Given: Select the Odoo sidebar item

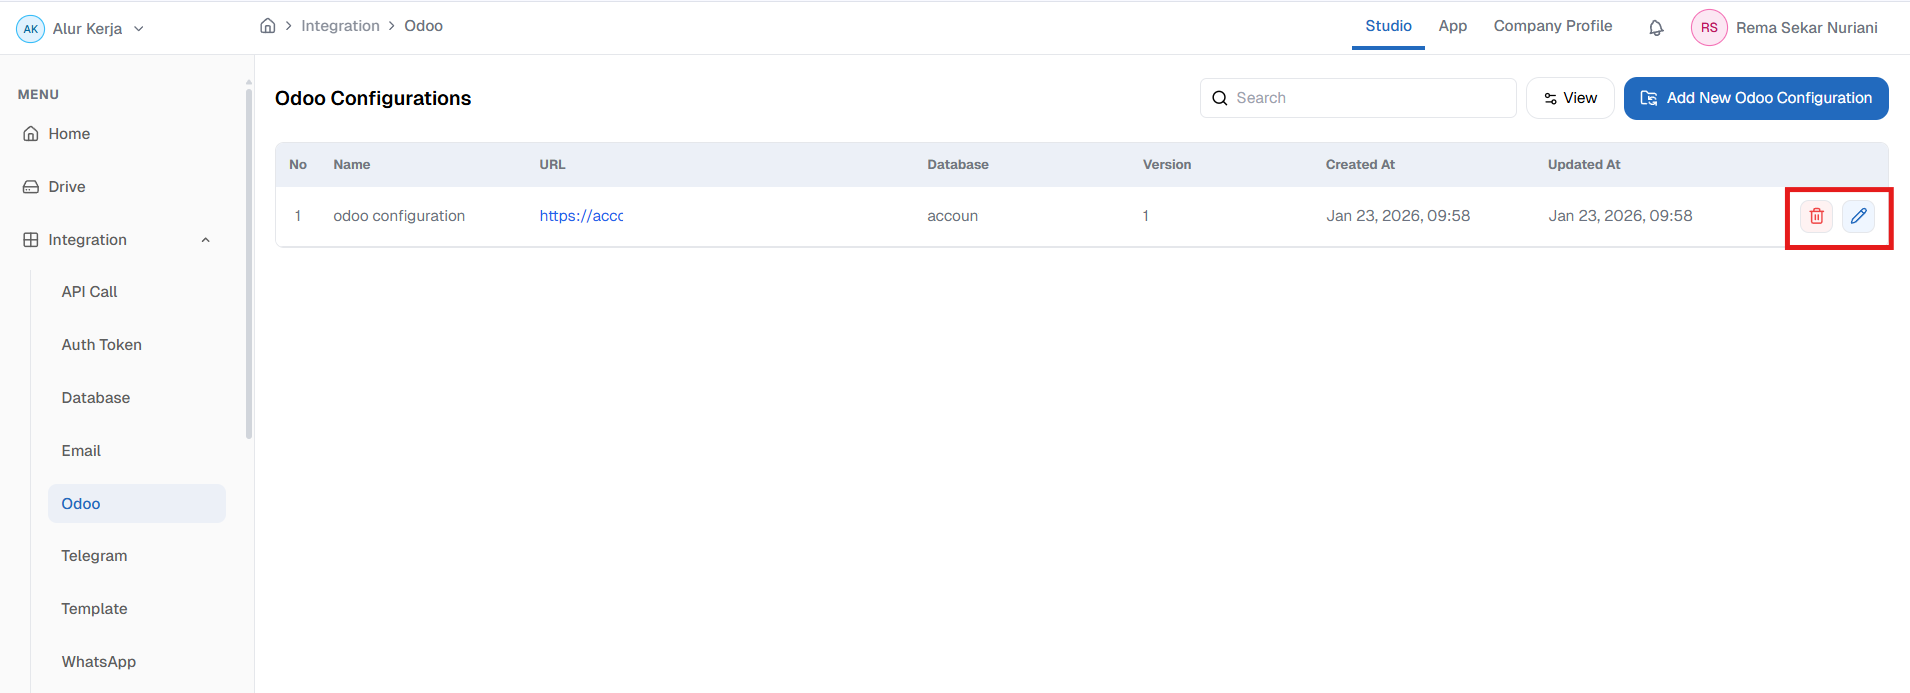Looking at the screenshot, I should [x=137, y=504].
